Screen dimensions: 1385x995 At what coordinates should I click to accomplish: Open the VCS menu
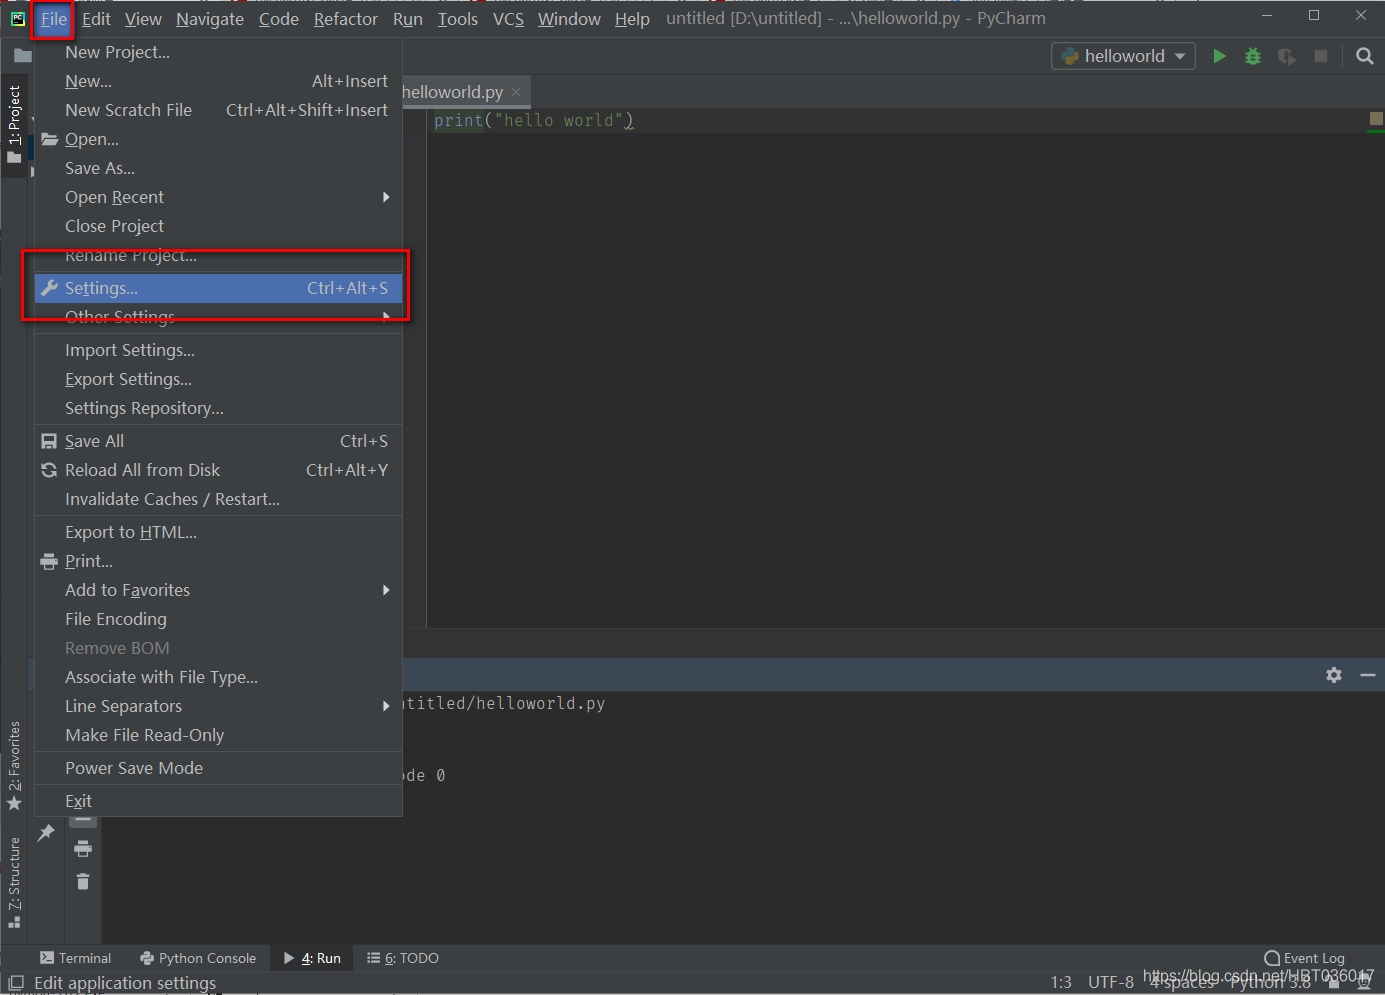point(508,19)
